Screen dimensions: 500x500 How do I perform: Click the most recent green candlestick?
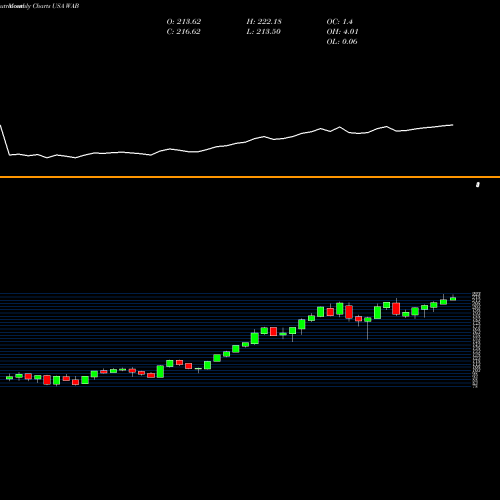point(453,299)
